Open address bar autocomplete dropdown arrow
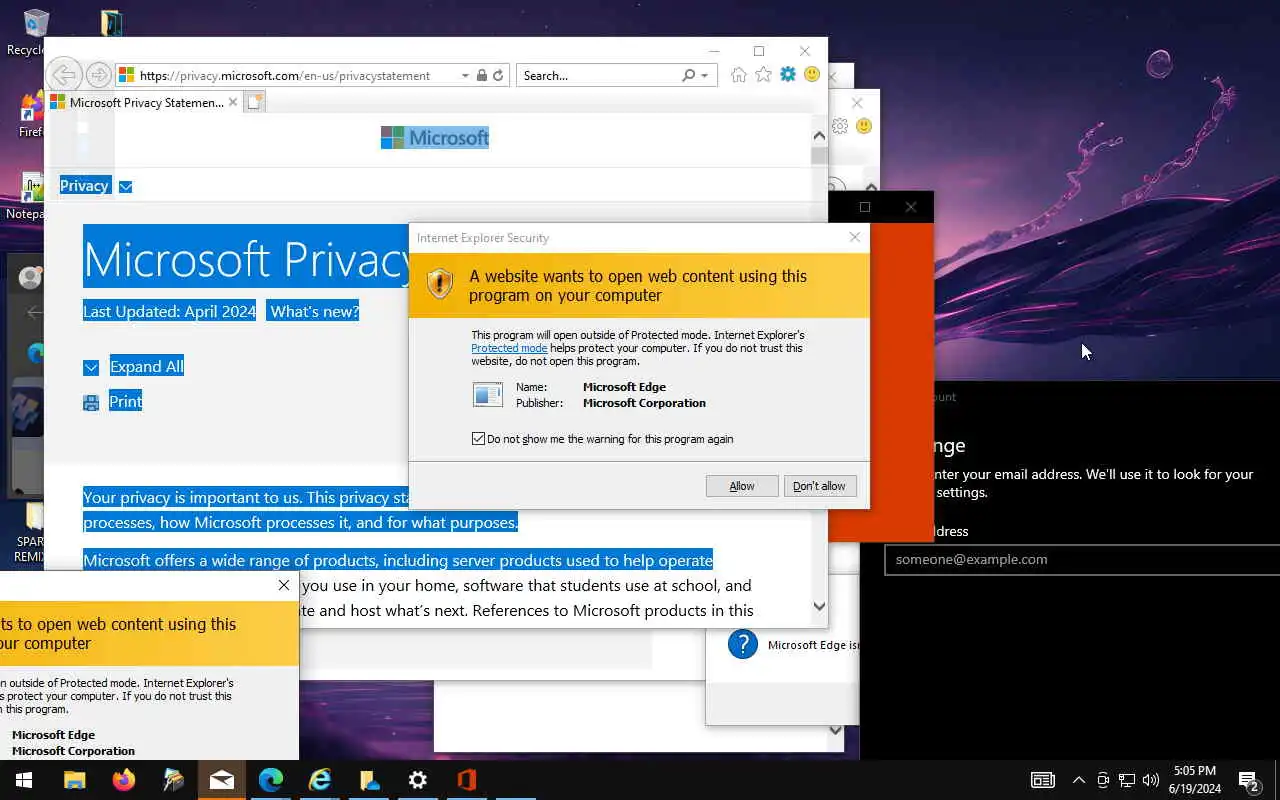This screenshot has width=1280, height=800. point(465,76)
